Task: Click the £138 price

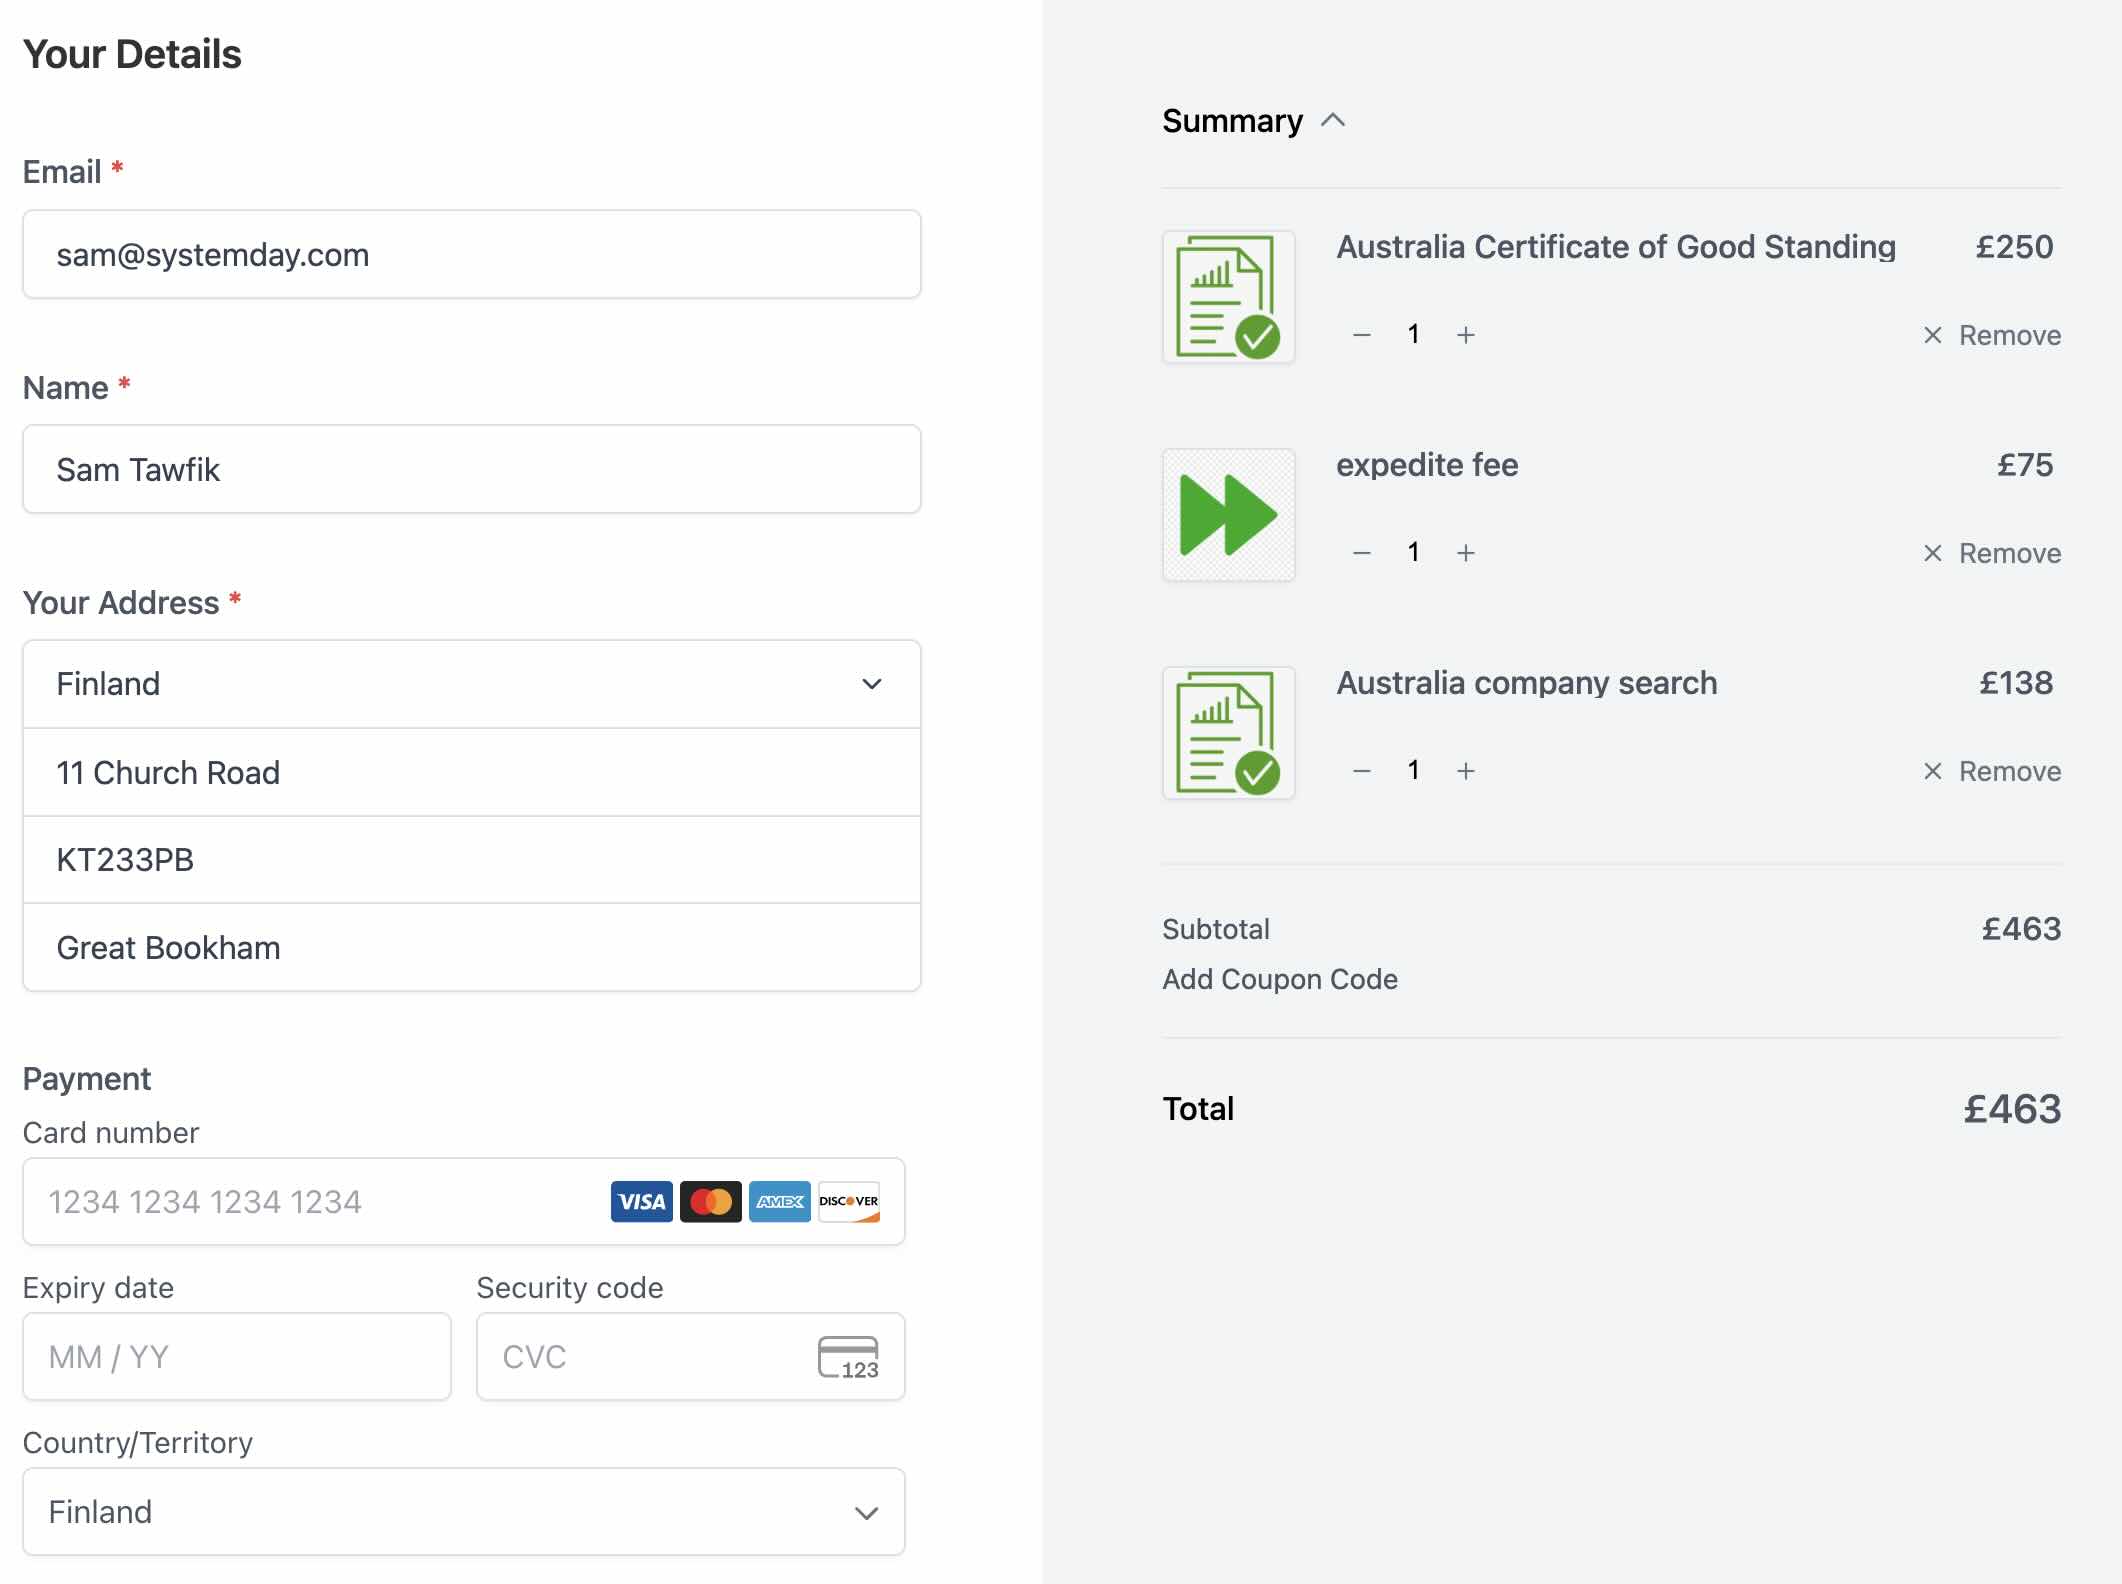Action: coord(2016,683)
